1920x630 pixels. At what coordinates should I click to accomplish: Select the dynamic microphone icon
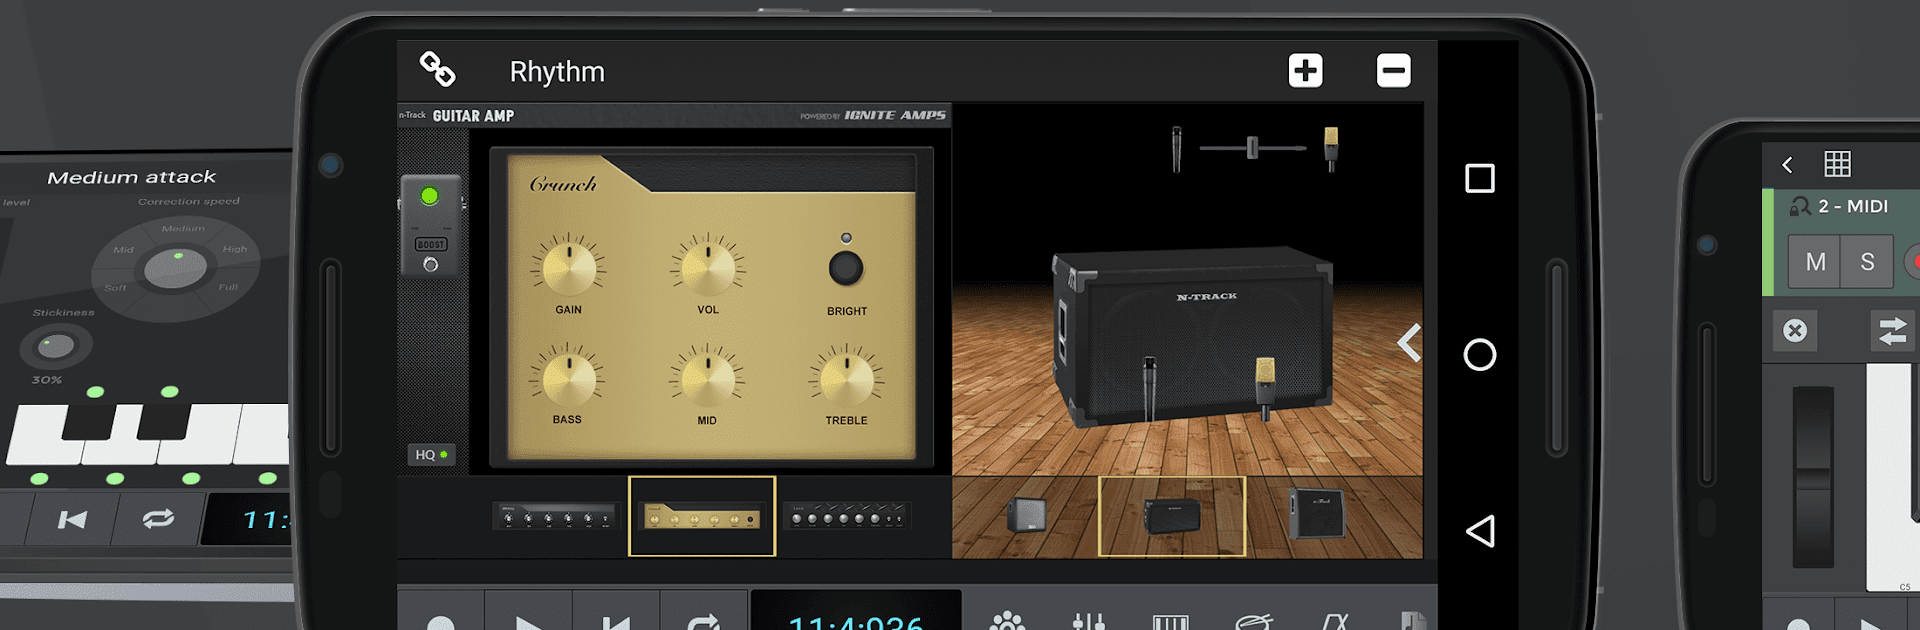(x=1177, y=149)
